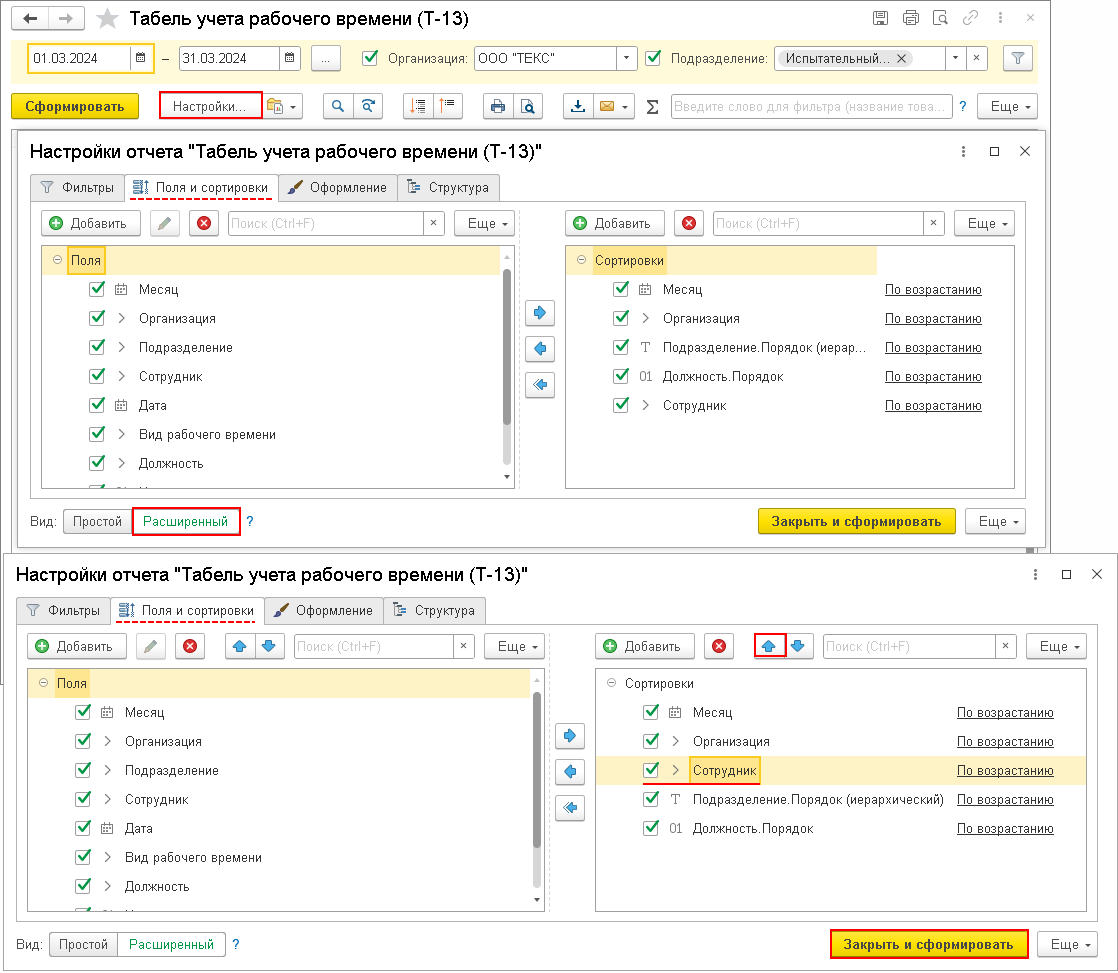Click the Сформировать button
1118x973 pixels.
75,106
